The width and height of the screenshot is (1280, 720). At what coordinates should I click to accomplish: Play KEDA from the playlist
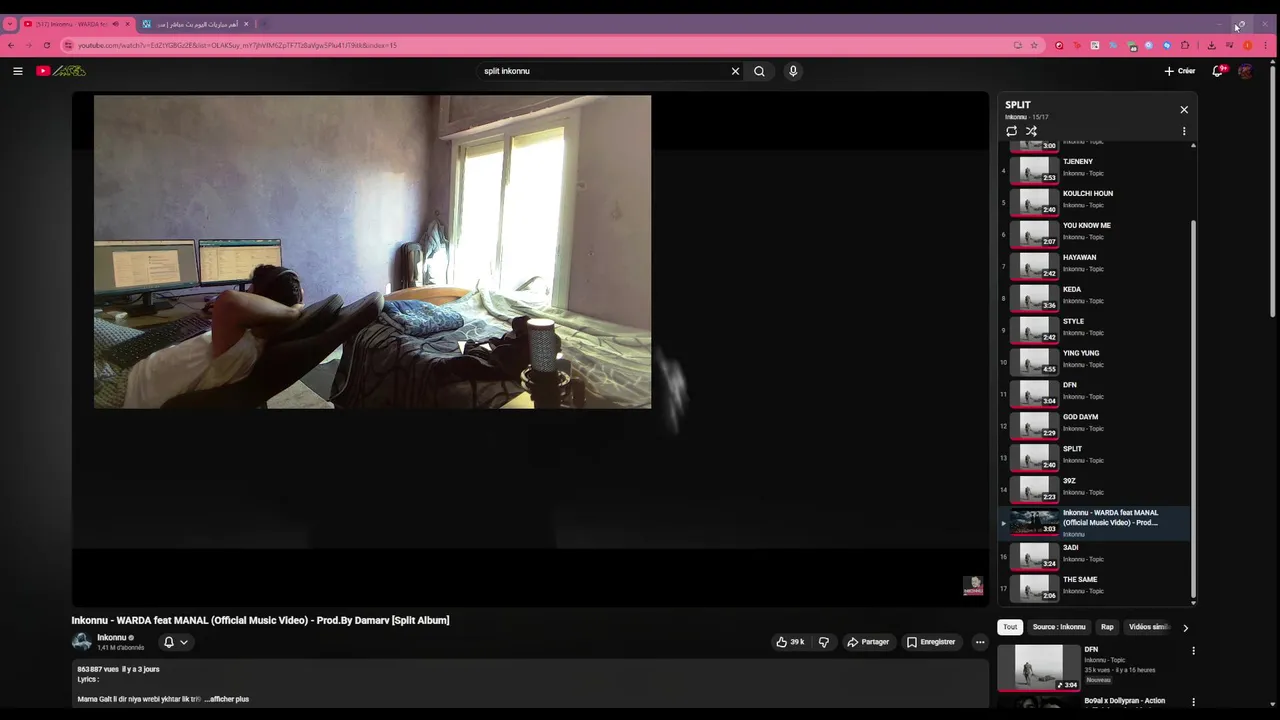pos(1095,297)
